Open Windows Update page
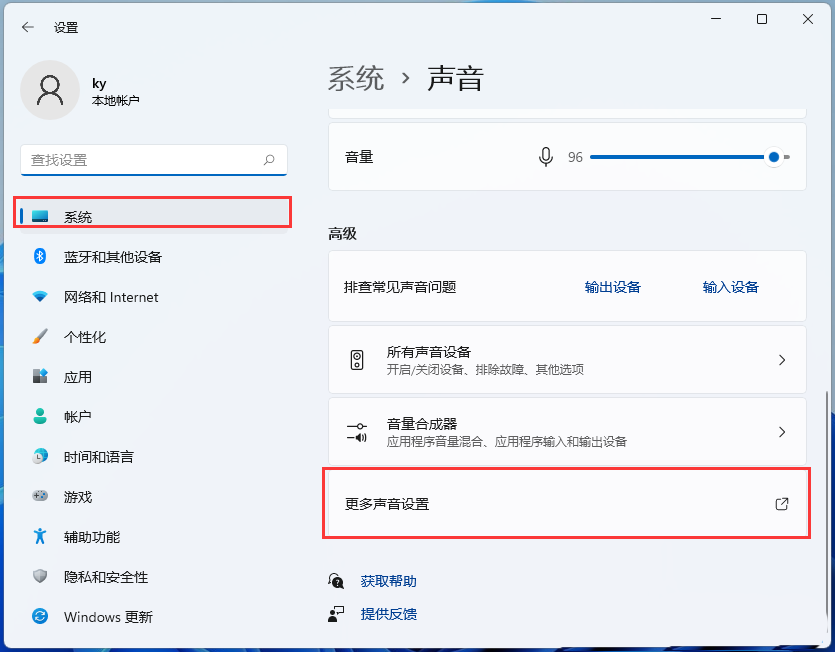The image size is (835, 652). (107, 617)
